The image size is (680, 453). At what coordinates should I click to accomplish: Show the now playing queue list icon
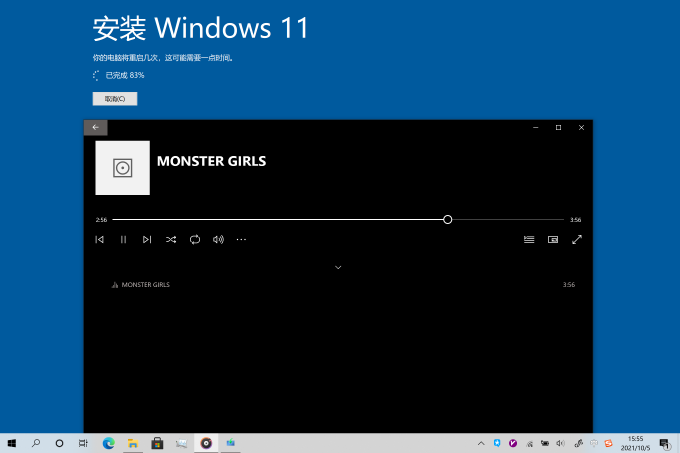[529, 239]
